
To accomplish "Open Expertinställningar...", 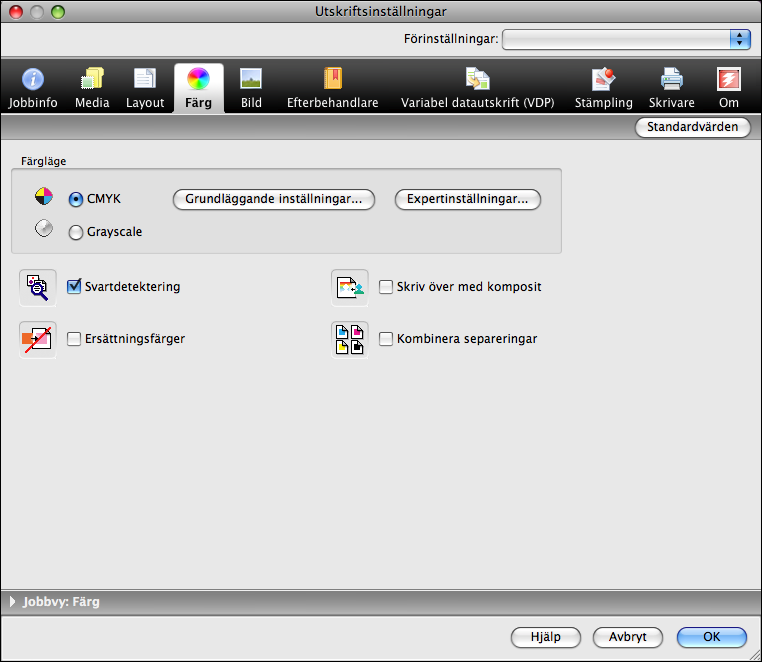I will click(x=468, y=199).
